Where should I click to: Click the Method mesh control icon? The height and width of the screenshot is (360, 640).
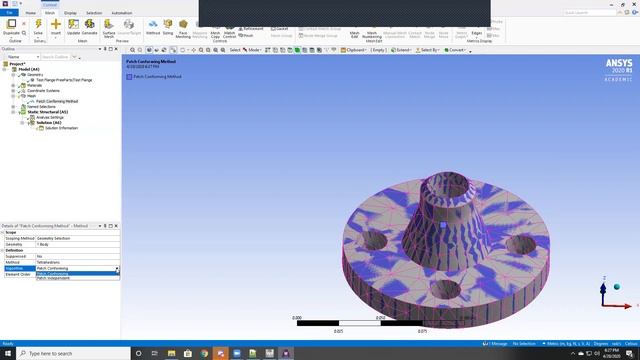pos(153,24)
